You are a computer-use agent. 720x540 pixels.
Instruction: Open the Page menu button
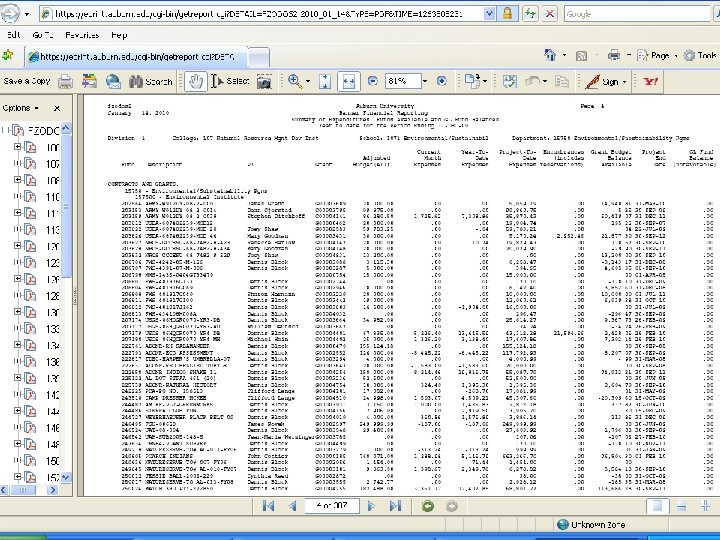pos(657,56)
